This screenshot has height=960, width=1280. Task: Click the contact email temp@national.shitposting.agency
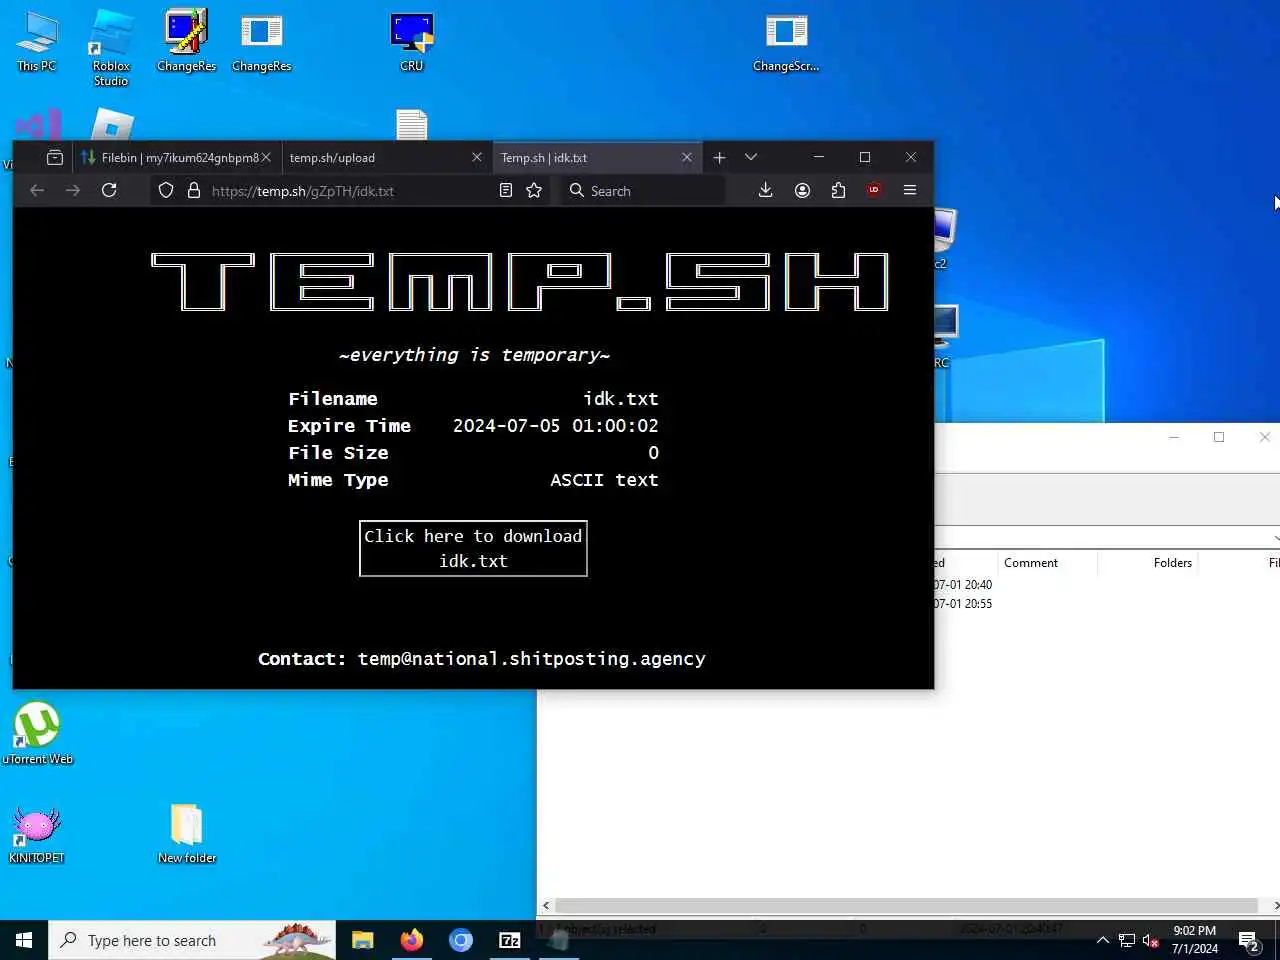(x=532, y=658)
